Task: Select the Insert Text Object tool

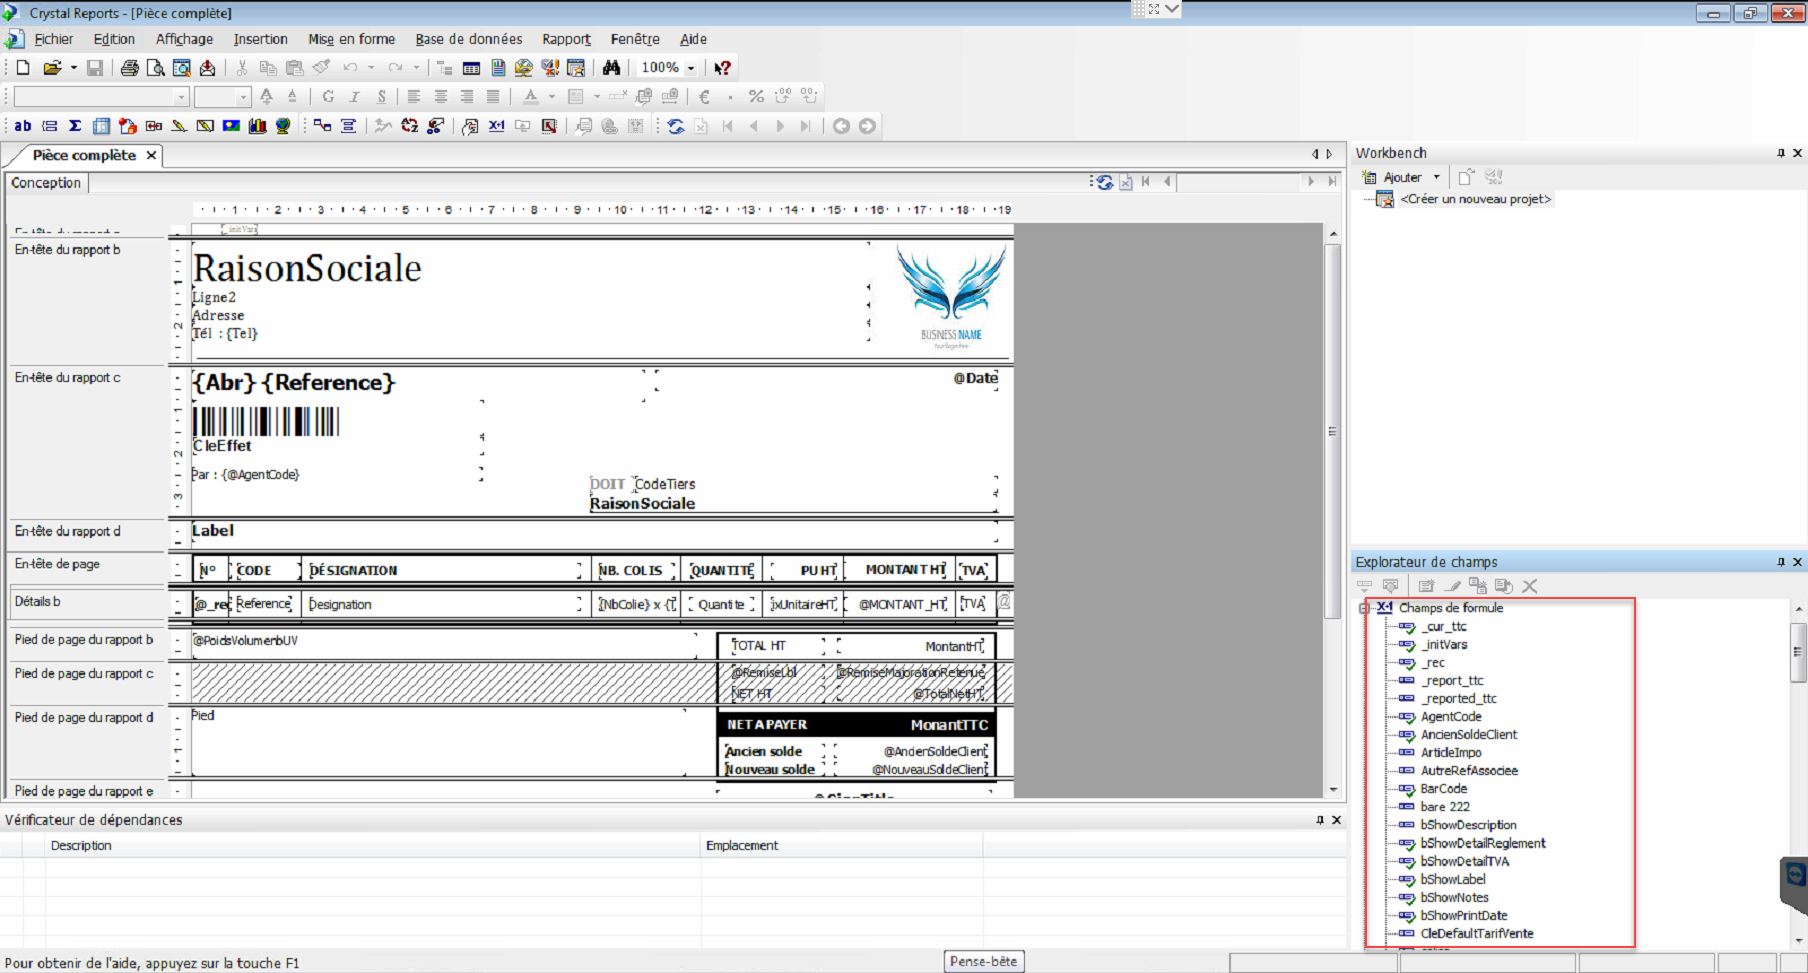Action: click(x=23, y=125)
